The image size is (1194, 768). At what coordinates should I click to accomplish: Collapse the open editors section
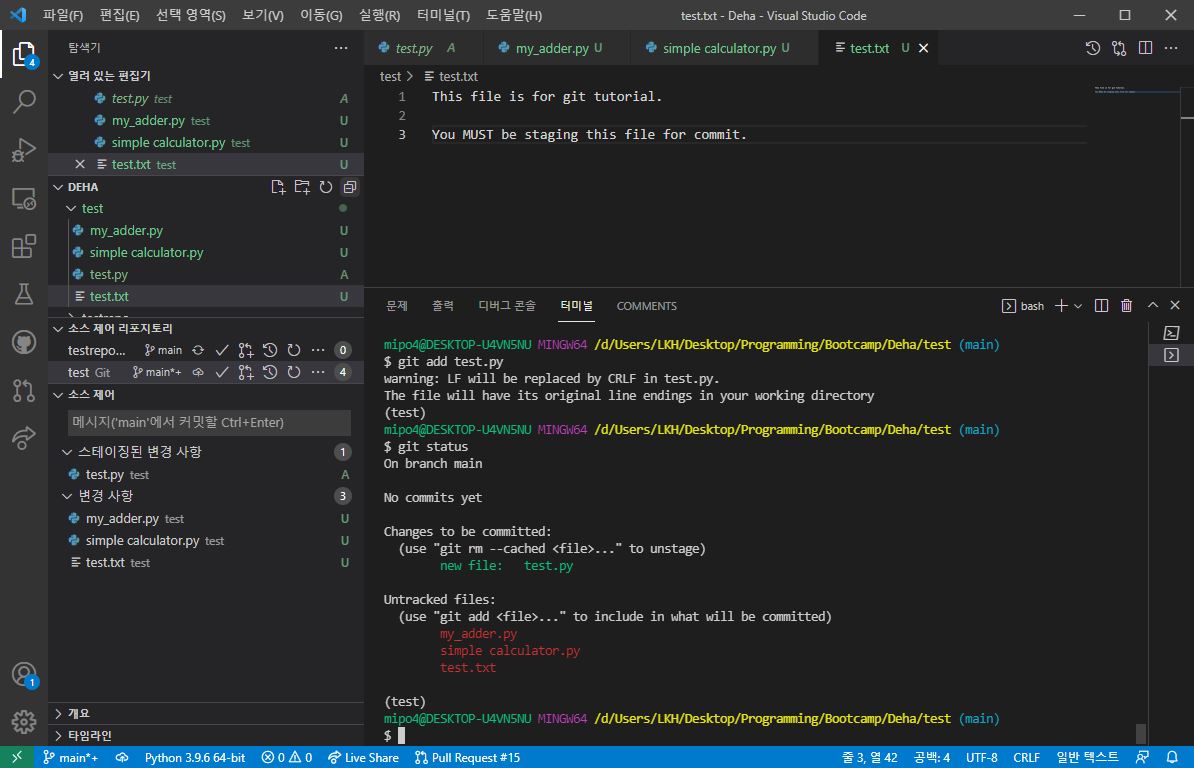pyautogui.click(x=58, y=76)
